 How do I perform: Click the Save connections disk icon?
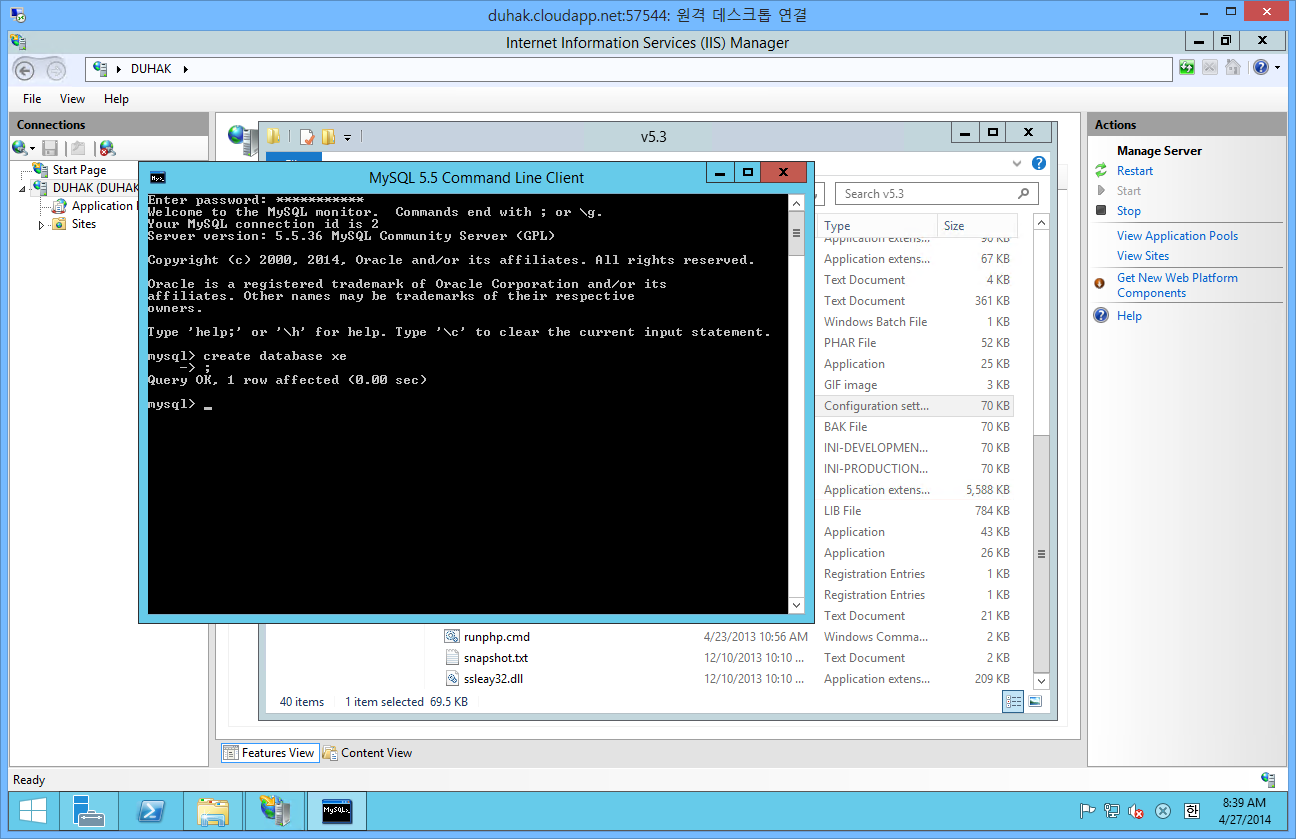click(50, 148)
